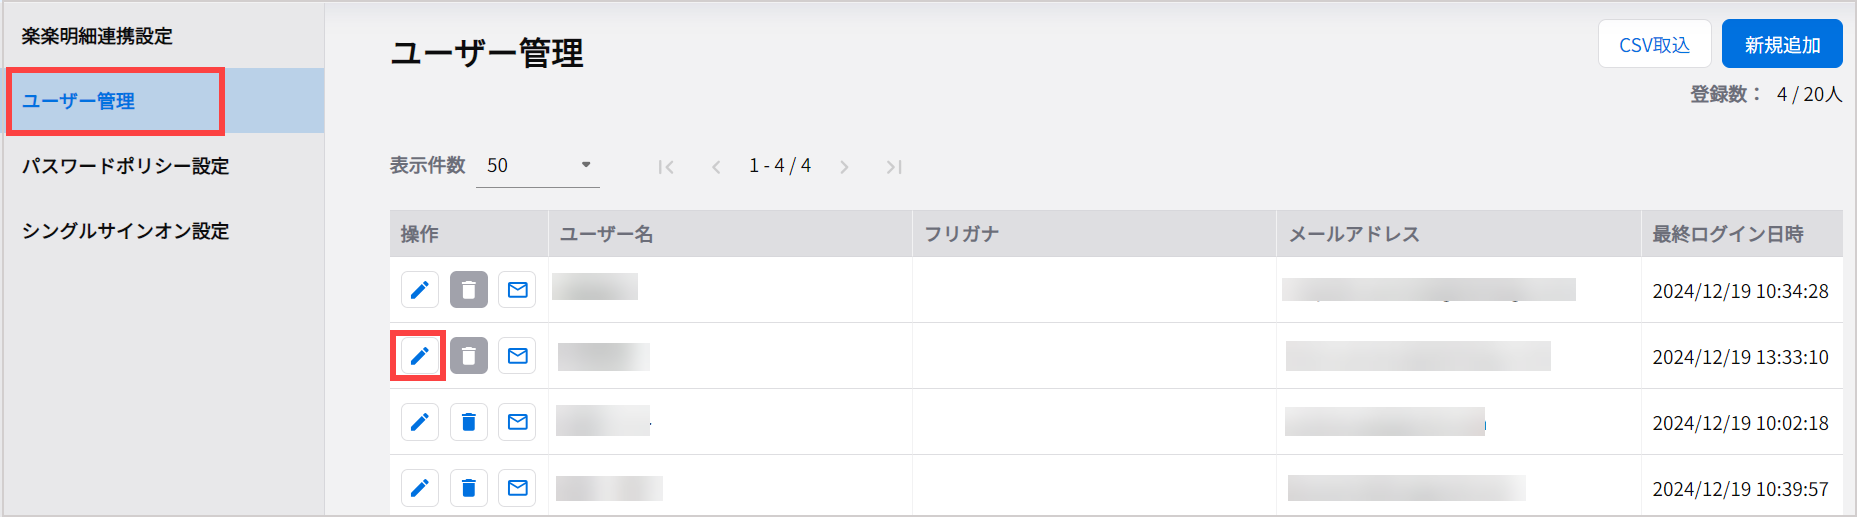
Task: Open the 表示件数 50 dropdown
Action: [538, 166]
